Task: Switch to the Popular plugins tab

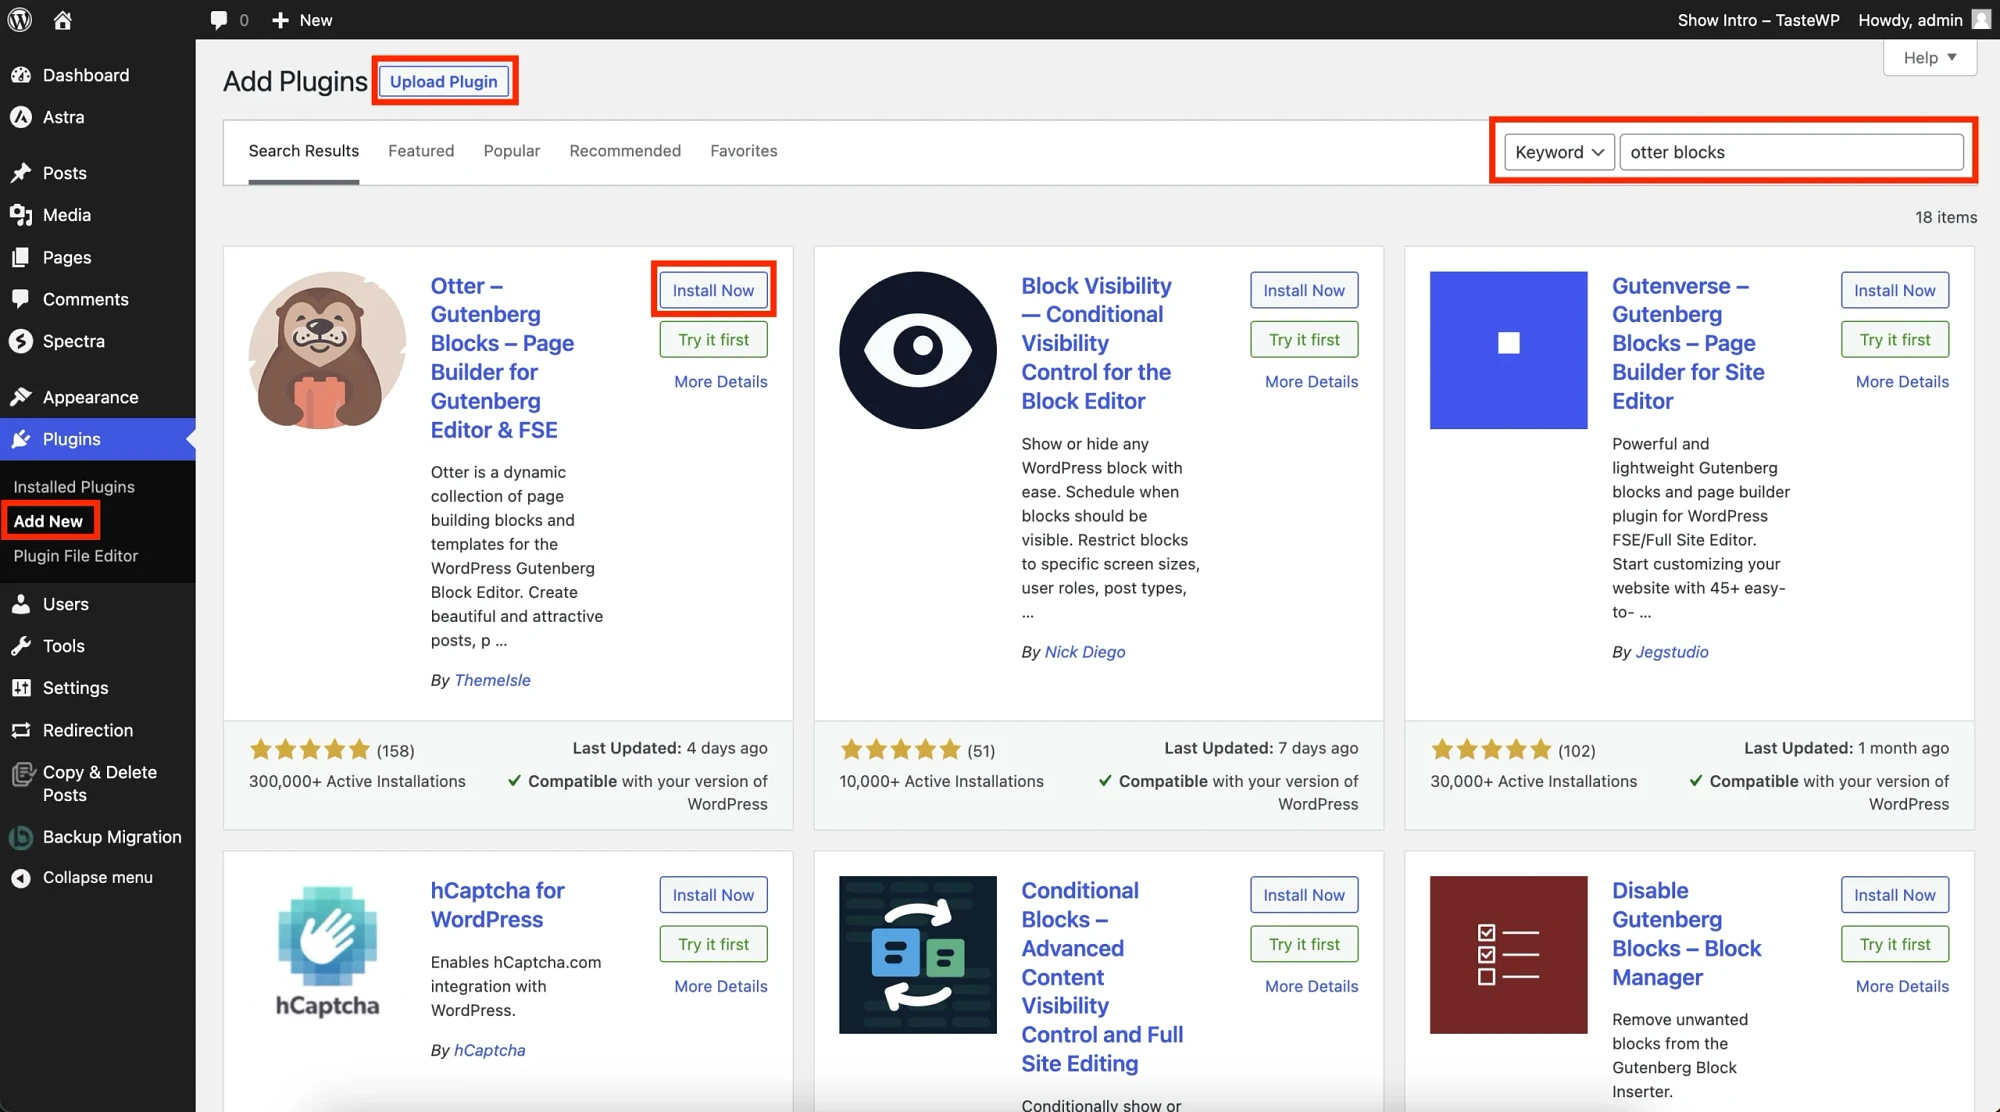Action: point(512,151)
